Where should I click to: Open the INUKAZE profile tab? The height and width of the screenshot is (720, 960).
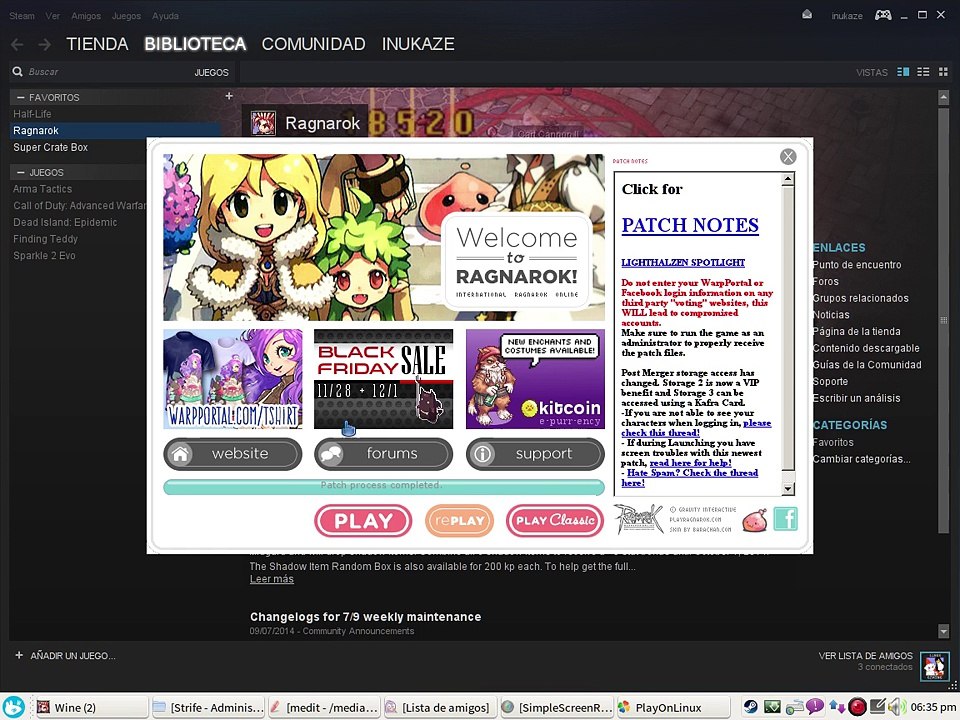tap(418, 44)
